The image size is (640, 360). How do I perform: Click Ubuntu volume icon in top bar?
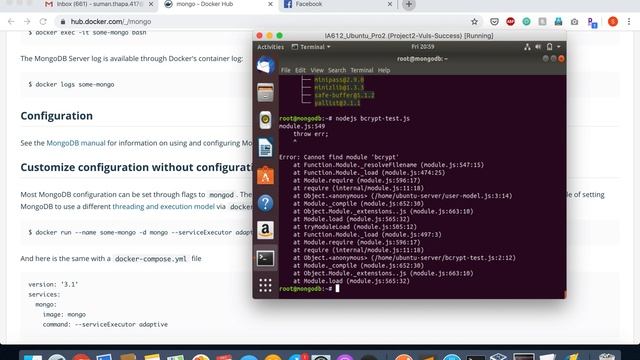pos(538,47)
